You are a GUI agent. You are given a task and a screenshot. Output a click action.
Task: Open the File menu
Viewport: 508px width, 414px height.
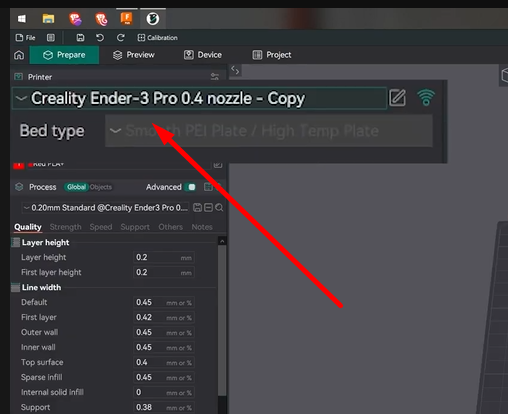pos(25,38)
